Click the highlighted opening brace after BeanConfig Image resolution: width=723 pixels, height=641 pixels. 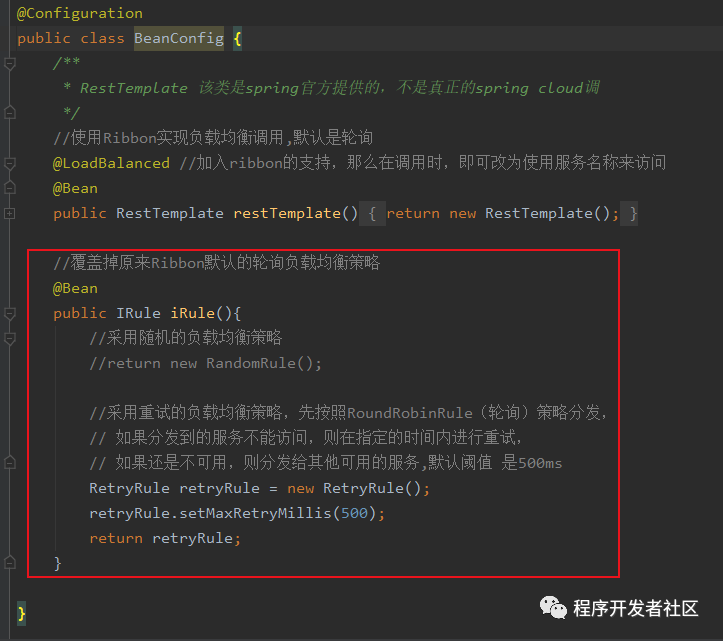coord(237,38)
